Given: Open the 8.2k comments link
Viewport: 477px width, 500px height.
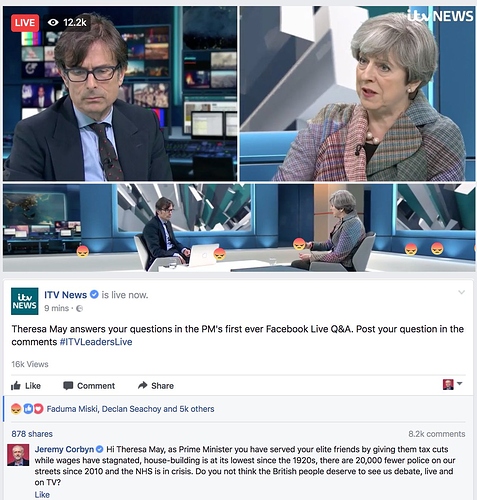Looking at the screenshot, I should pos(437,434).
